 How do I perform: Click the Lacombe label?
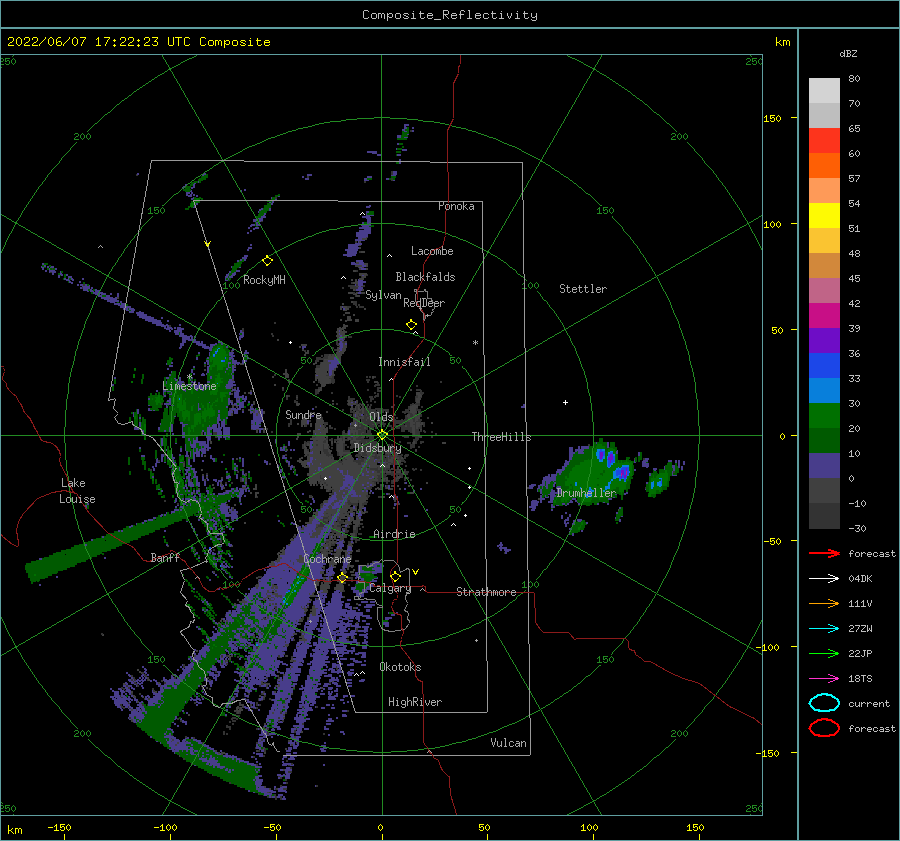coord(432,251)
